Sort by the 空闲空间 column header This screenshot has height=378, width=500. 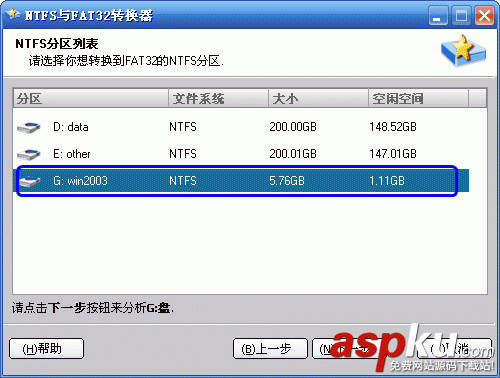click(418, 98)
